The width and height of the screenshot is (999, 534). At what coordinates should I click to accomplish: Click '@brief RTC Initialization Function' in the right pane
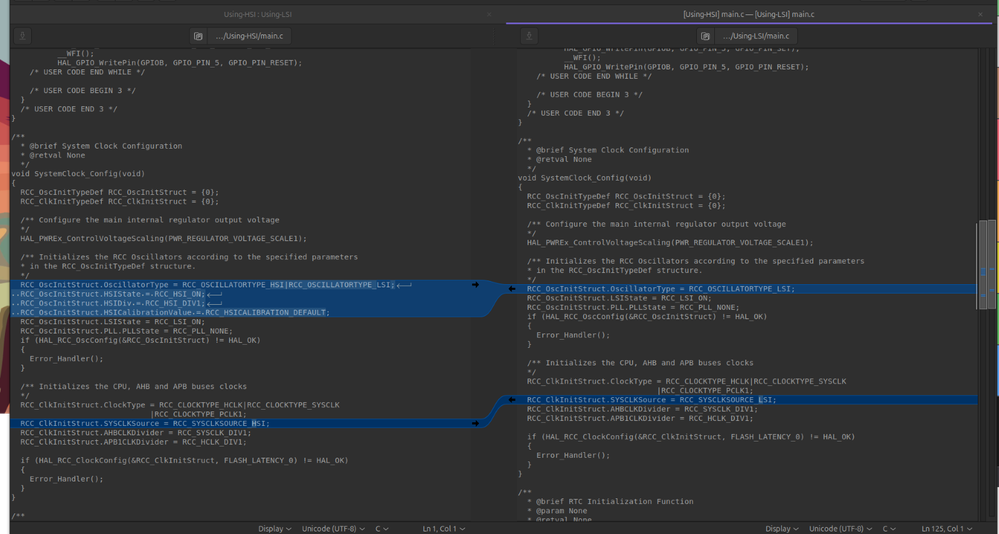click(x=614, y=502)
